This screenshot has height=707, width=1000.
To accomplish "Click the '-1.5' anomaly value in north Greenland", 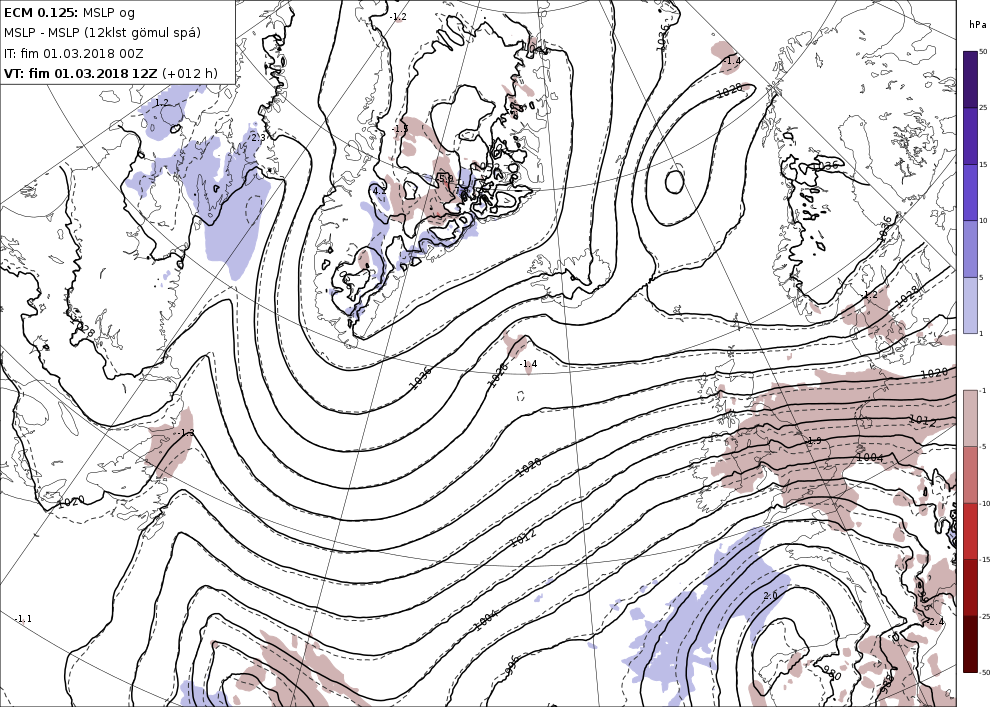I will 400,129.
